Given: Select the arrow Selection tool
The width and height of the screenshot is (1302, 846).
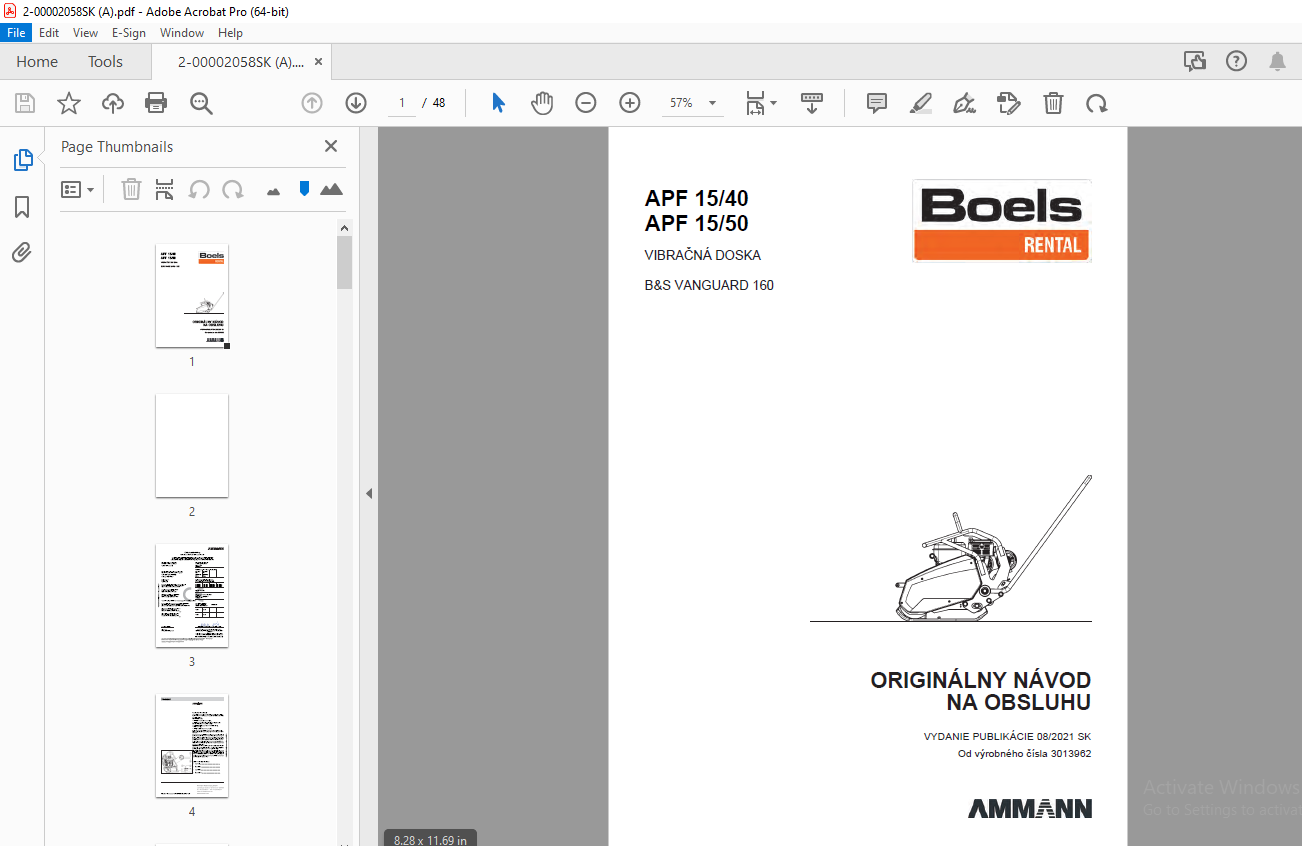Looking at the screenshot, I should pyautogui.click(x=498, y=103).
